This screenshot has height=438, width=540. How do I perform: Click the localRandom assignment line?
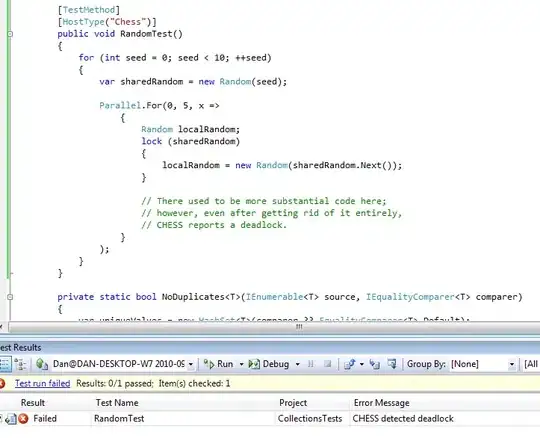pos(282,165)
